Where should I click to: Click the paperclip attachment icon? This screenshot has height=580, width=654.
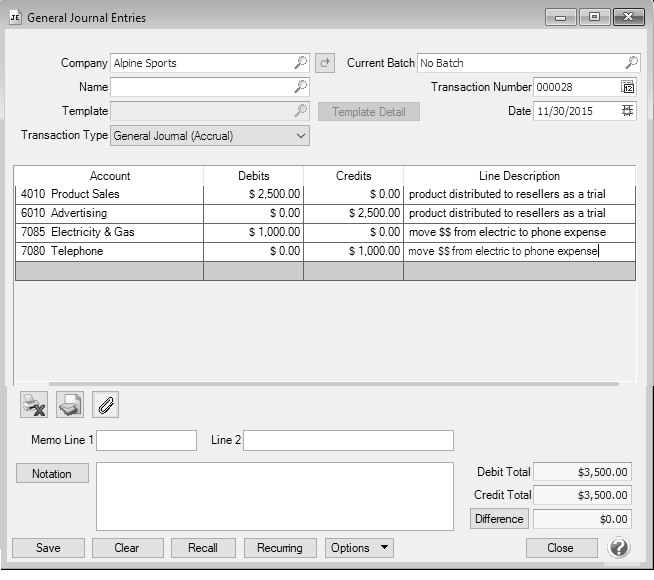click(x=105, y=405)
